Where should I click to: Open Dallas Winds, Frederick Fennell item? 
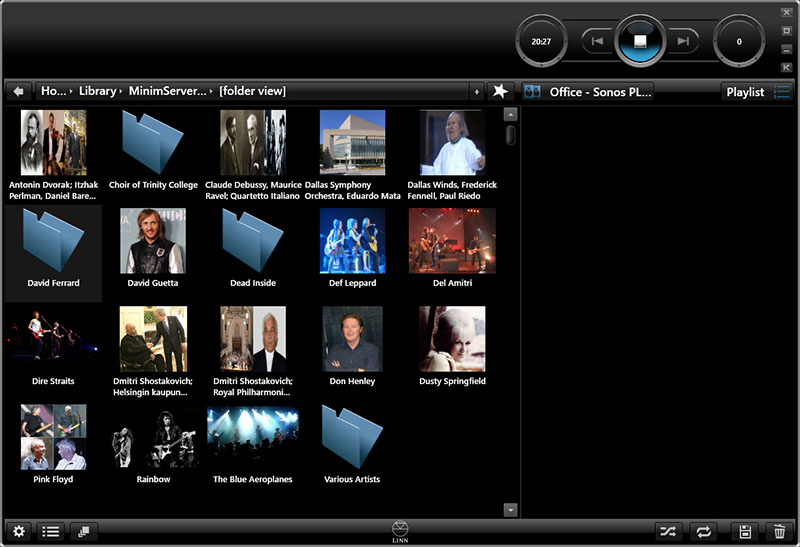click(x=452, y=156)
